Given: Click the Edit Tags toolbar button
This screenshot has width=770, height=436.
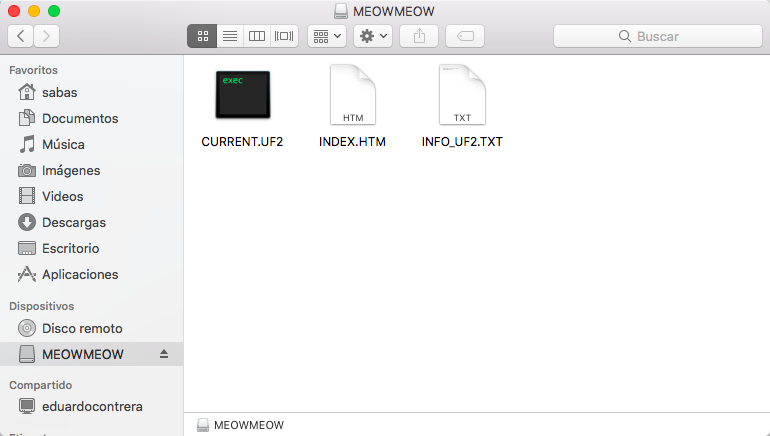Looking at the screenshot, I should pyautogui.click(x=465, y=36).
